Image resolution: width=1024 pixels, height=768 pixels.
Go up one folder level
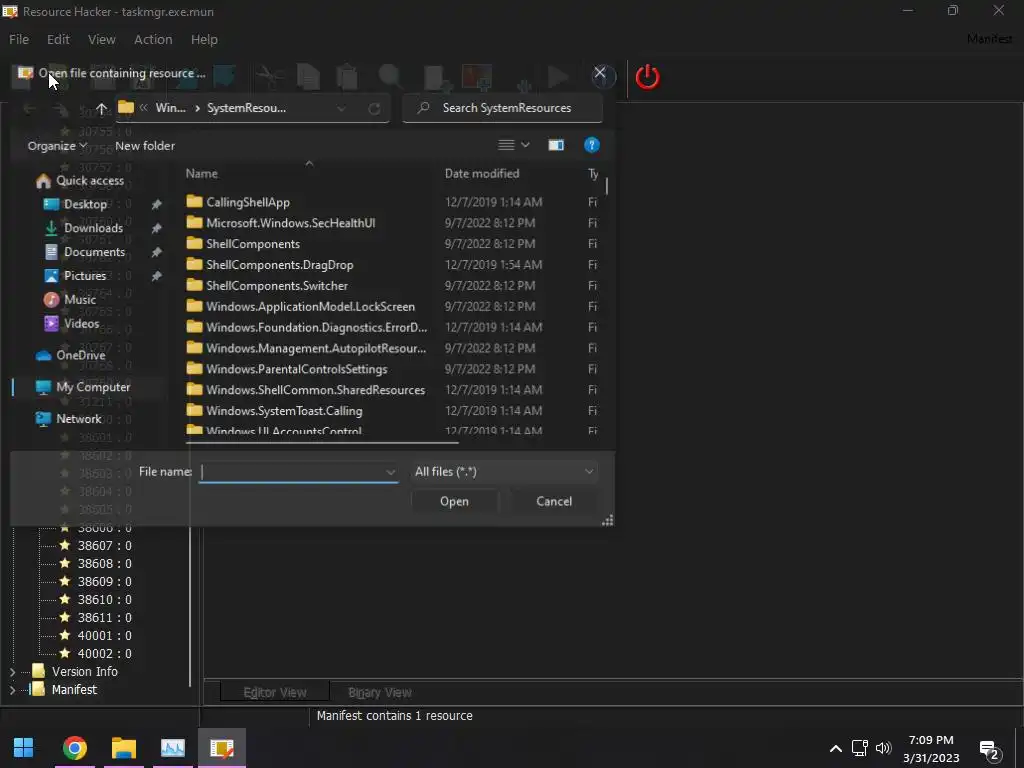pyautogui.click(x=101, y=108)
